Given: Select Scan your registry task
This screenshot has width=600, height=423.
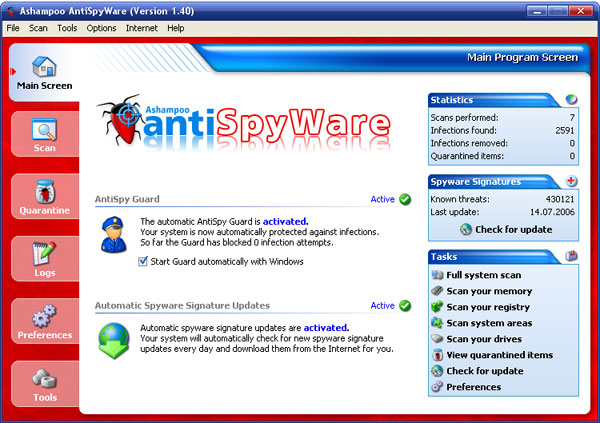Looking at the screenshot, I should coord(489,307).
